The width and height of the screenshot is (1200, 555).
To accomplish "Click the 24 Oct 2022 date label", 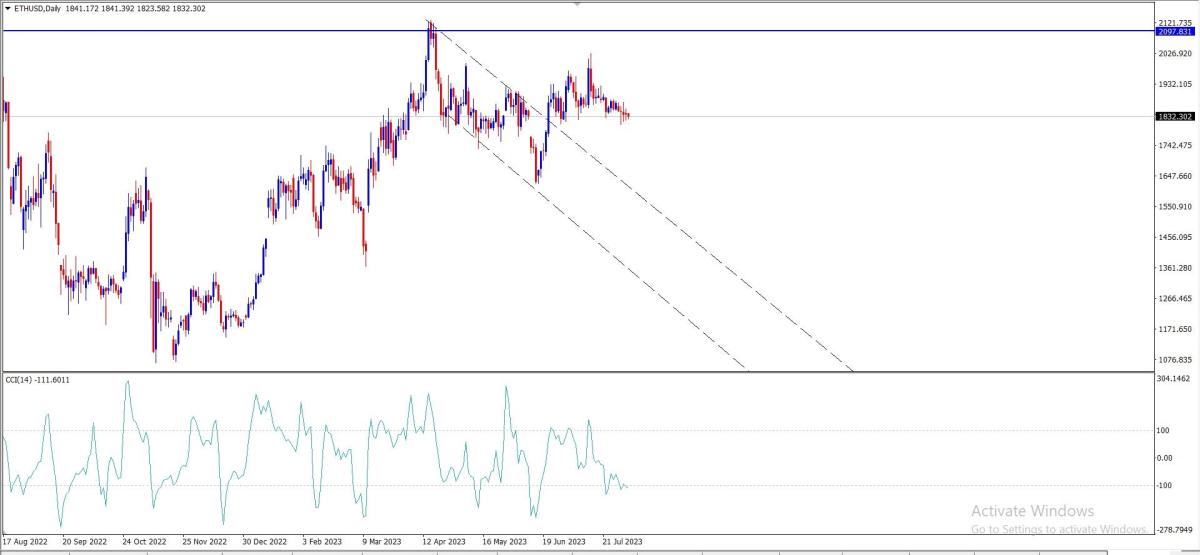I will tap(143, 541).
